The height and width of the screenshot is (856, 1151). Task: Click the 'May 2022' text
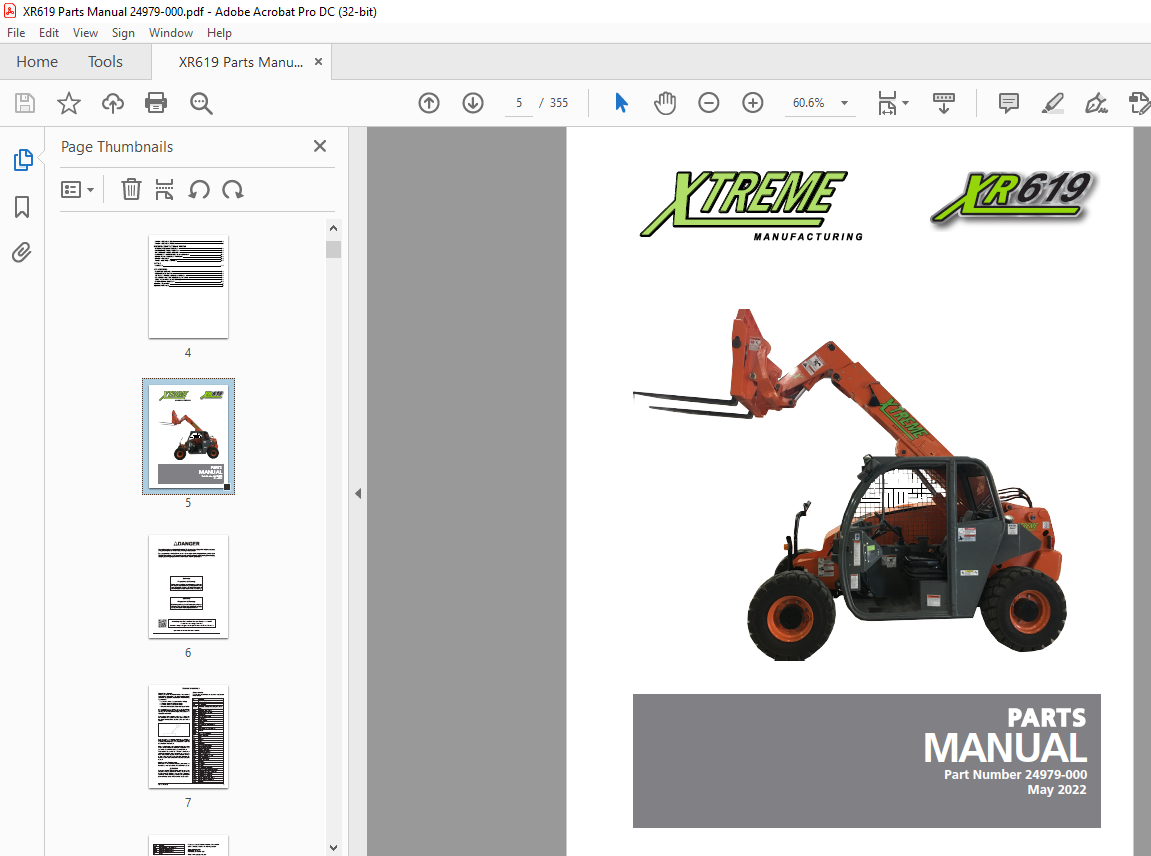[1056, 790]
